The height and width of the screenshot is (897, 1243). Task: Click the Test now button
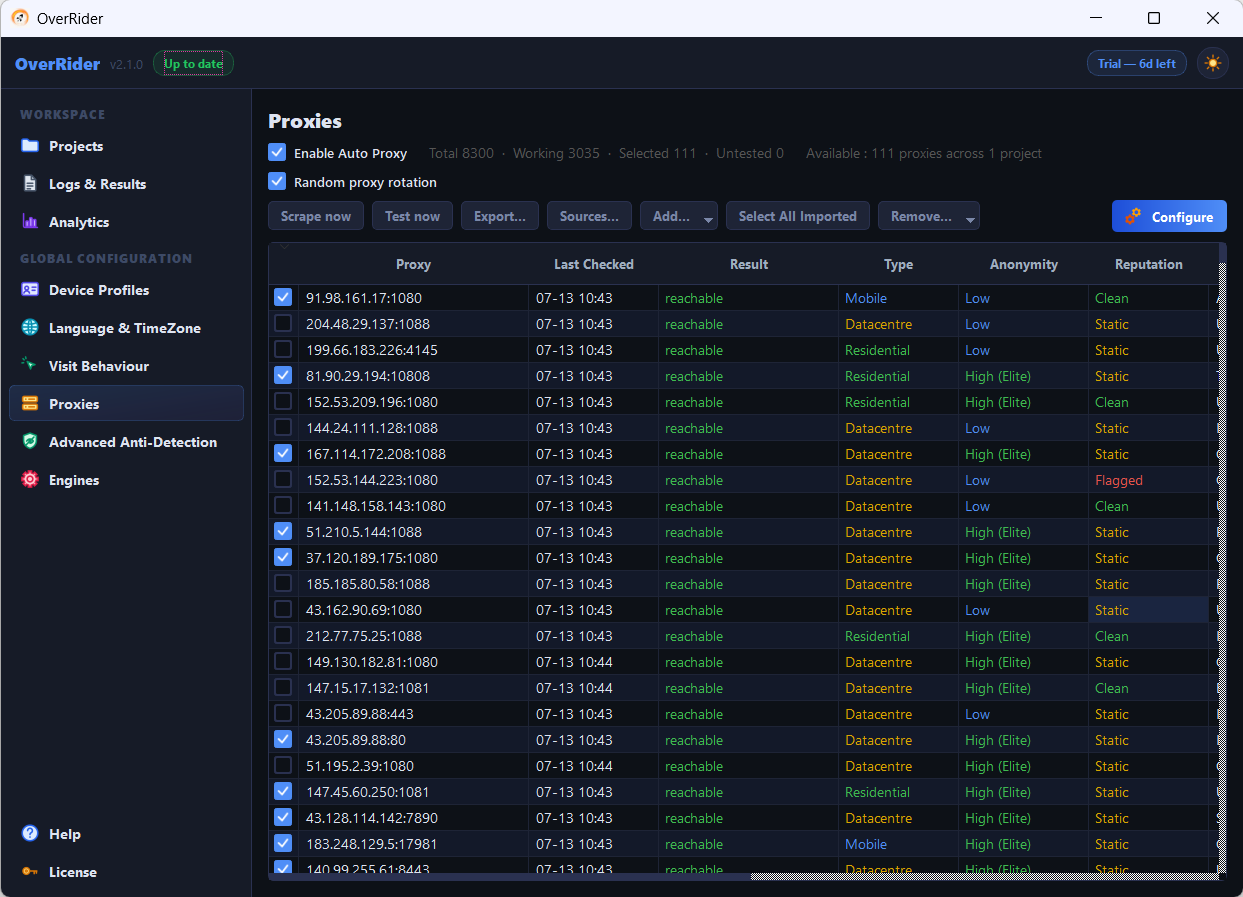point(412,216)
